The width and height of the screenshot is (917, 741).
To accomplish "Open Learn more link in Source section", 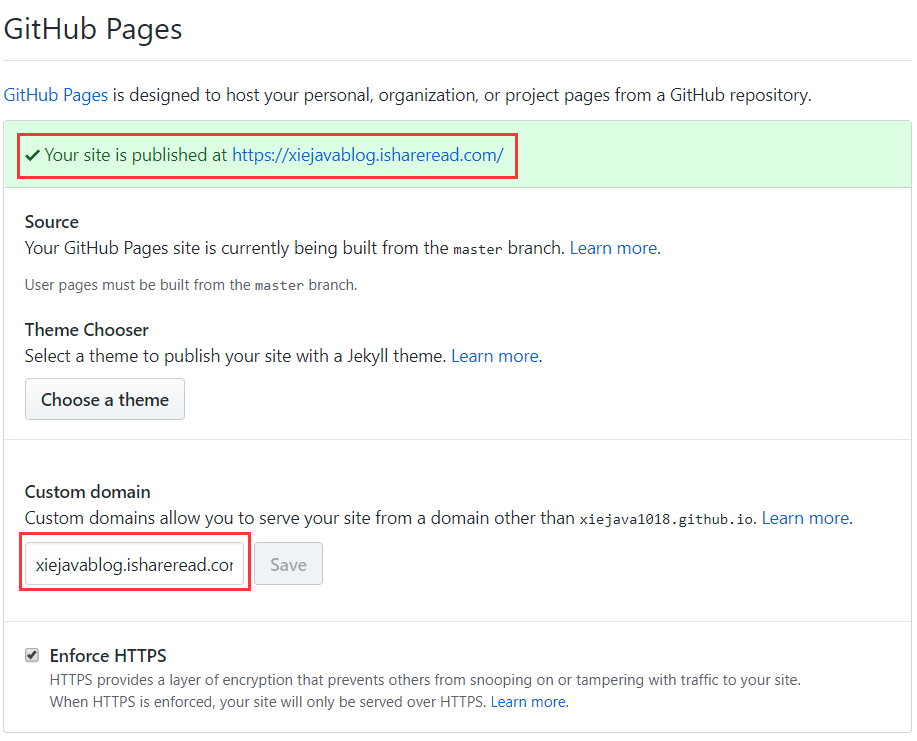I will pos(613,248).
